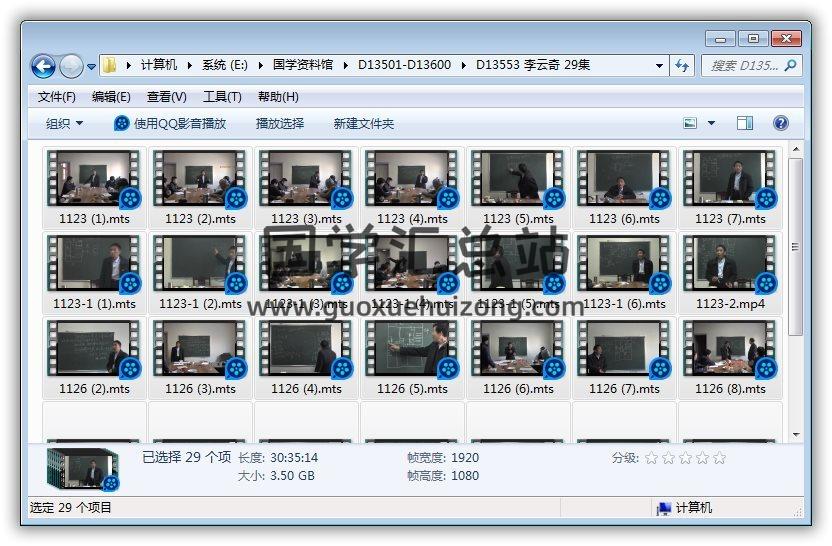Click the Forward navigation arrow button
This screenshot has height=546, width=832.
click(x=71, y=66)
